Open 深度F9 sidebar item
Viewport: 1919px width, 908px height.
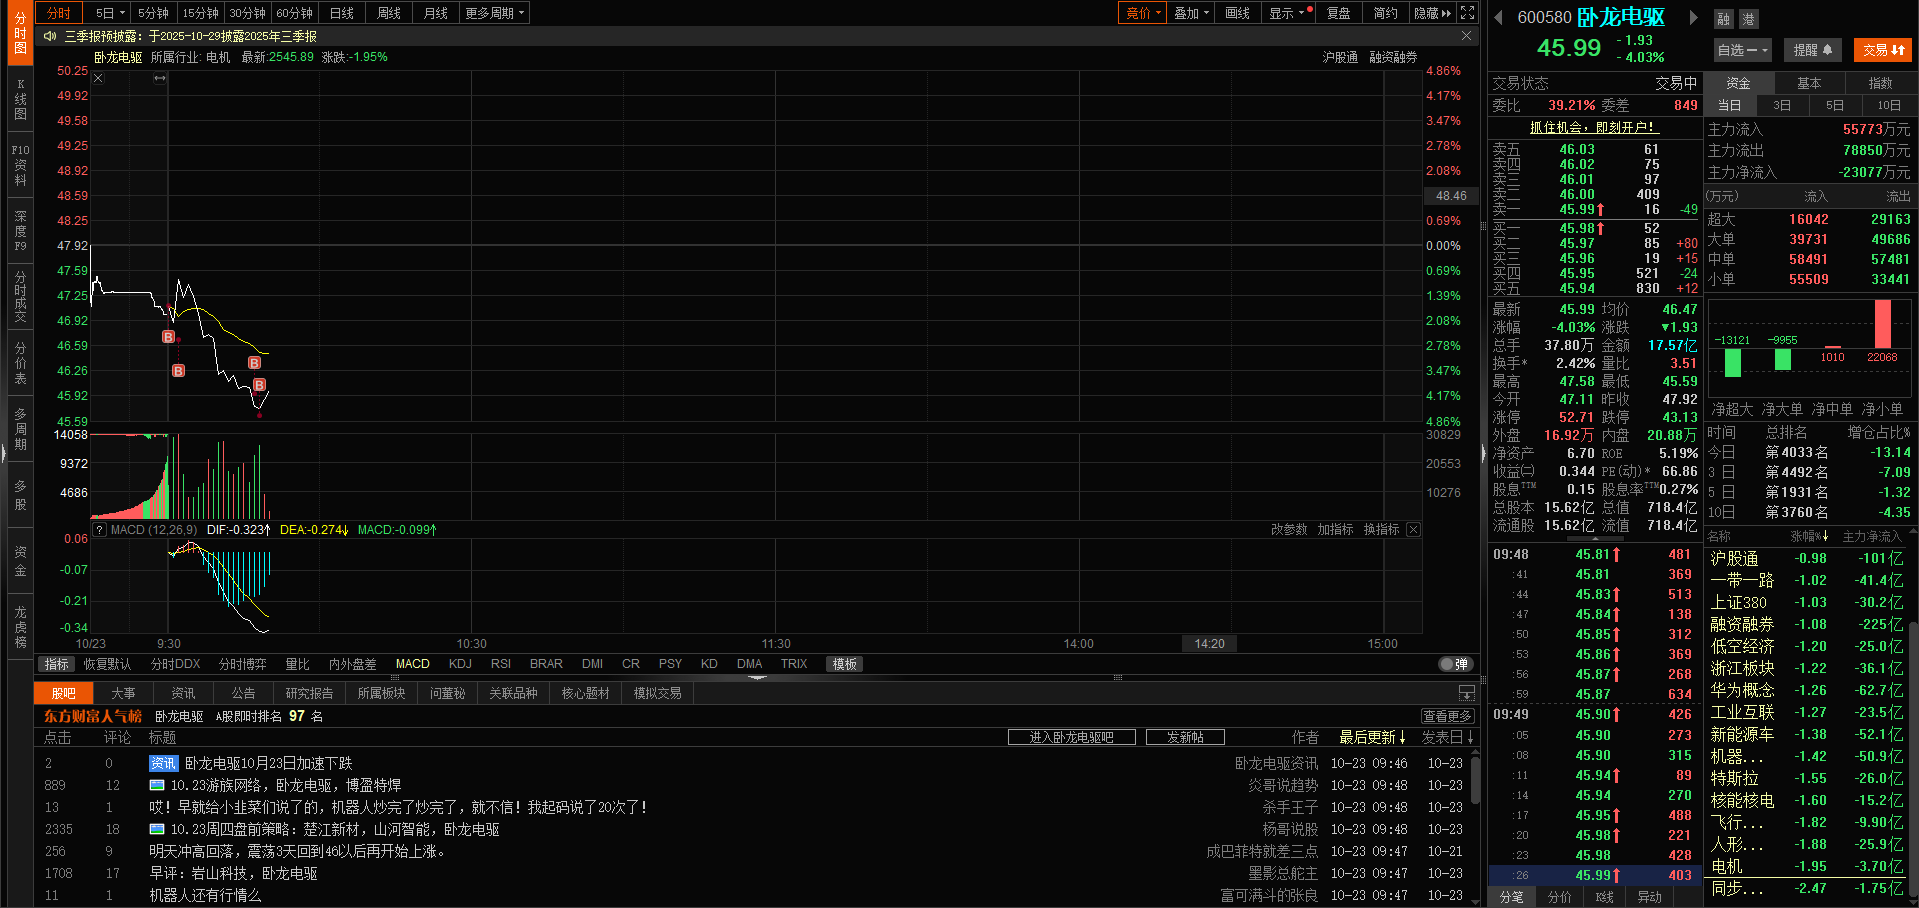tap(20, 230)
